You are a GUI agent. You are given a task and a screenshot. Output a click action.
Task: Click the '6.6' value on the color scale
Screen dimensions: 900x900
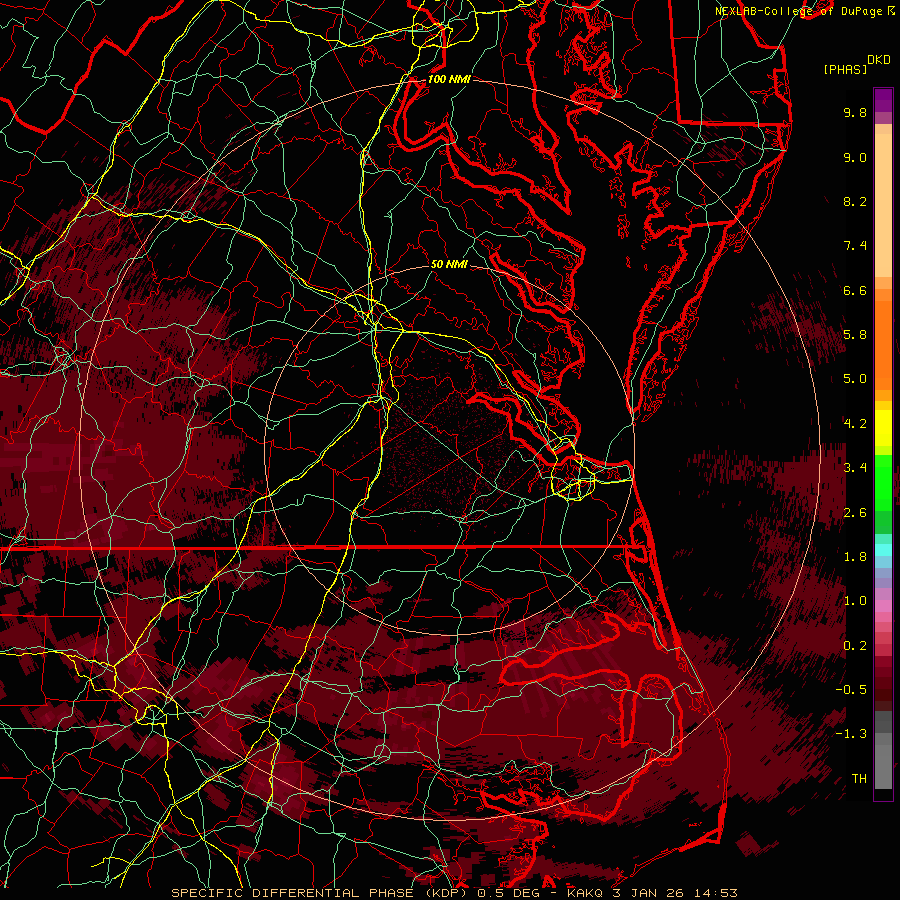pyautogui.click(x=855, y=290)
